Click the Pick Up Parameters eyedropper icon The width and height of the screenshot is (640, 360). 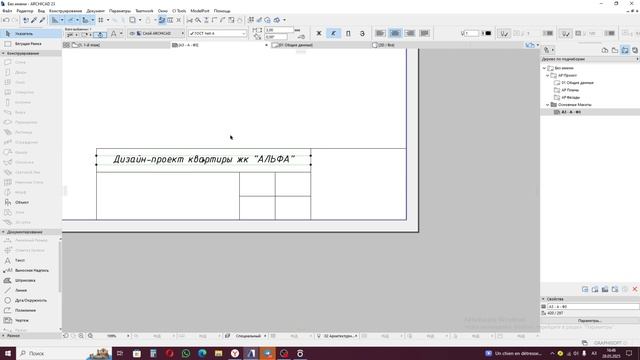click(x=34, y=20)
